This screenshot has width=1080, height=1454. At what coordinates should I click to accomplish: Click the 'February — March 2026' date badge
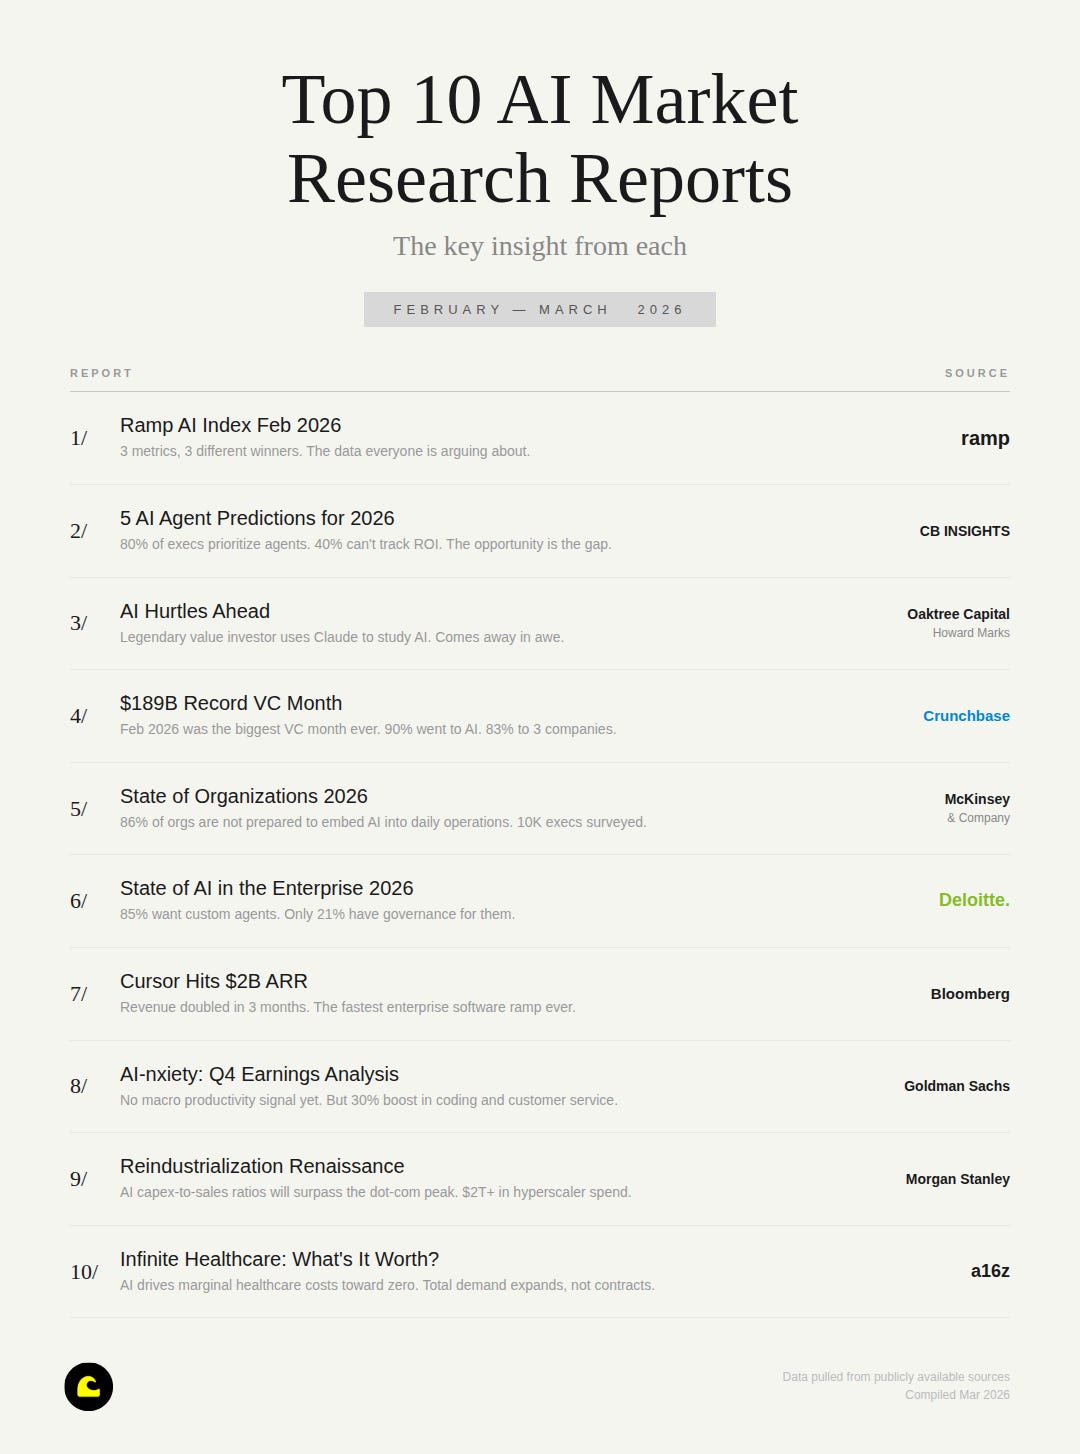(540, 309)
